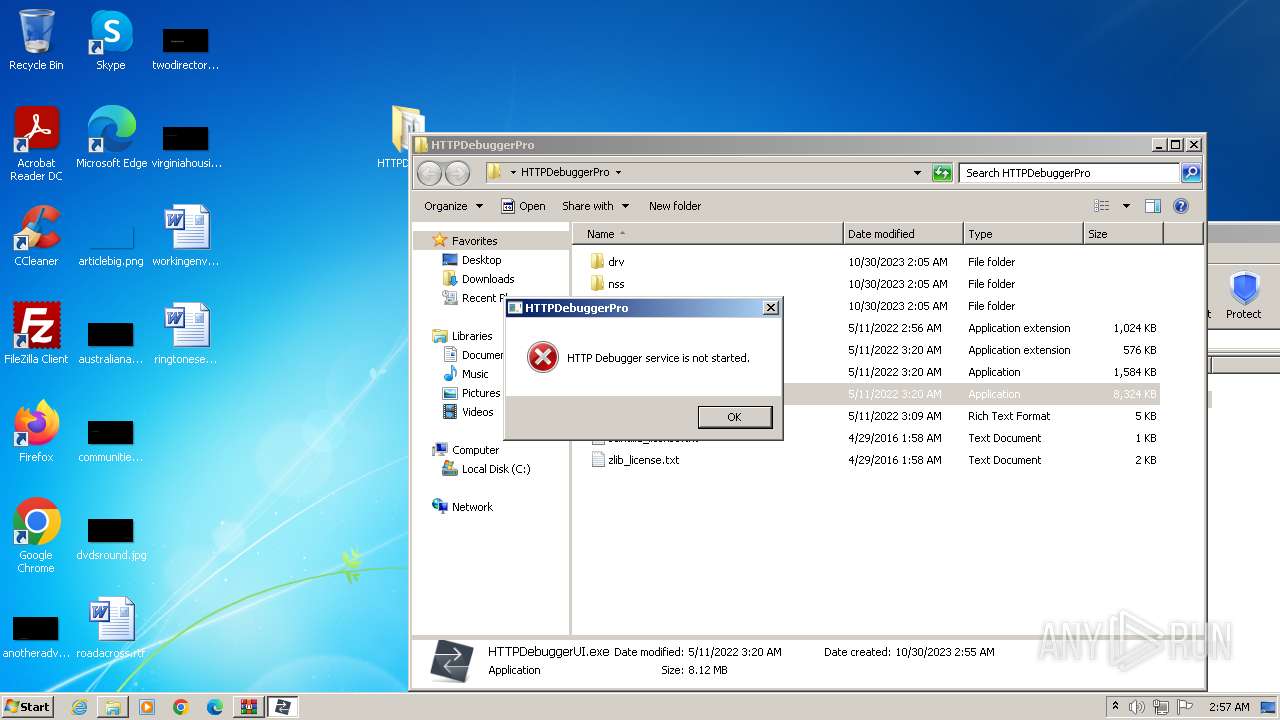Open Local Disk (C:) in navigation pane
The height and width of the screenshot is (720, 1280).
click(495, 469)
